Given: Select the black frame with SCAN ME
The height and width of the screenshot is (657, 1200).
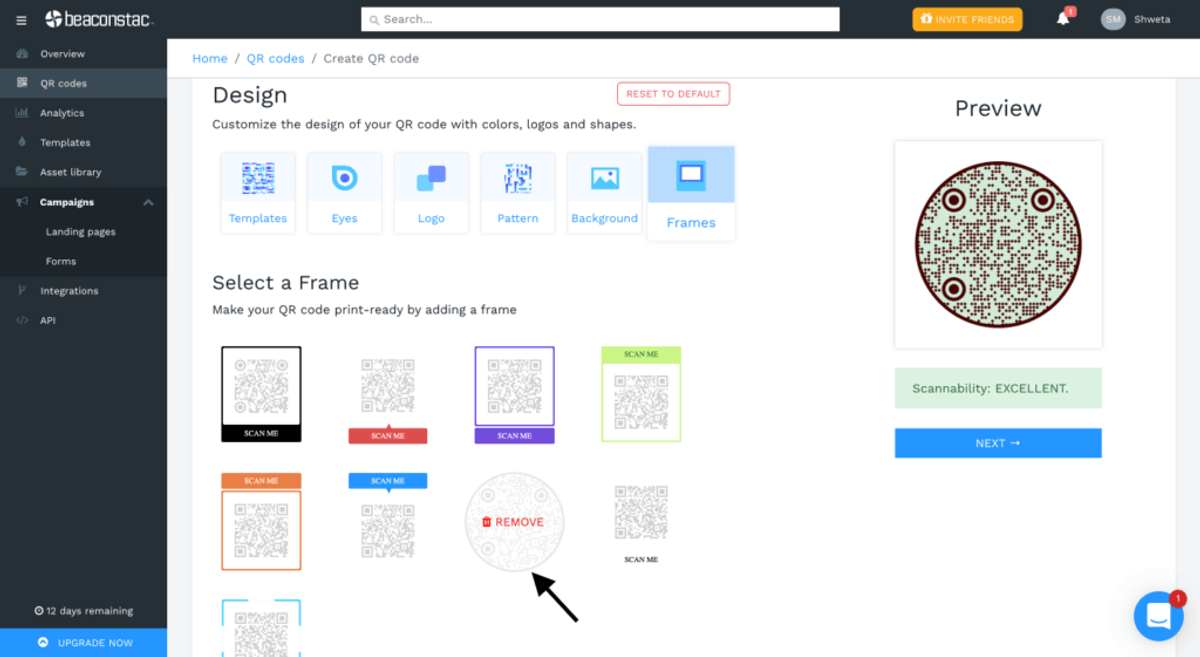Looking at the screenshot, I should pos(261,394).
